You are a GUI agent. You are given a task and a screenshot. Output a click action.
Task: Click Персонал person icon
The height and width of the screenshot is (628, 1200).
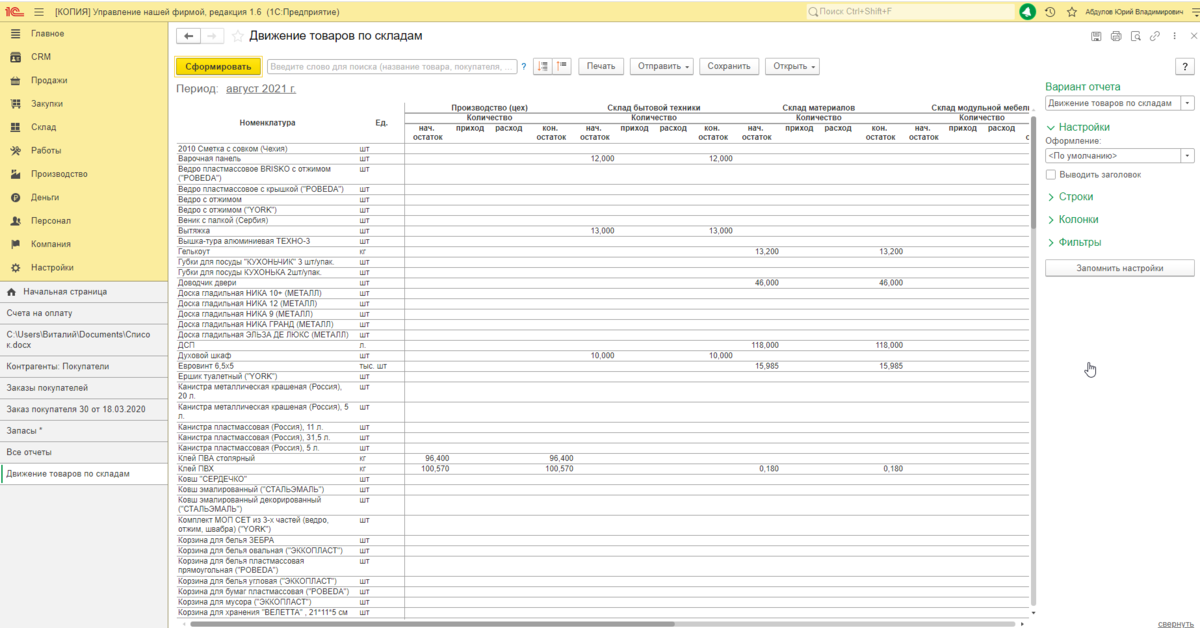(x=16, y=221)
